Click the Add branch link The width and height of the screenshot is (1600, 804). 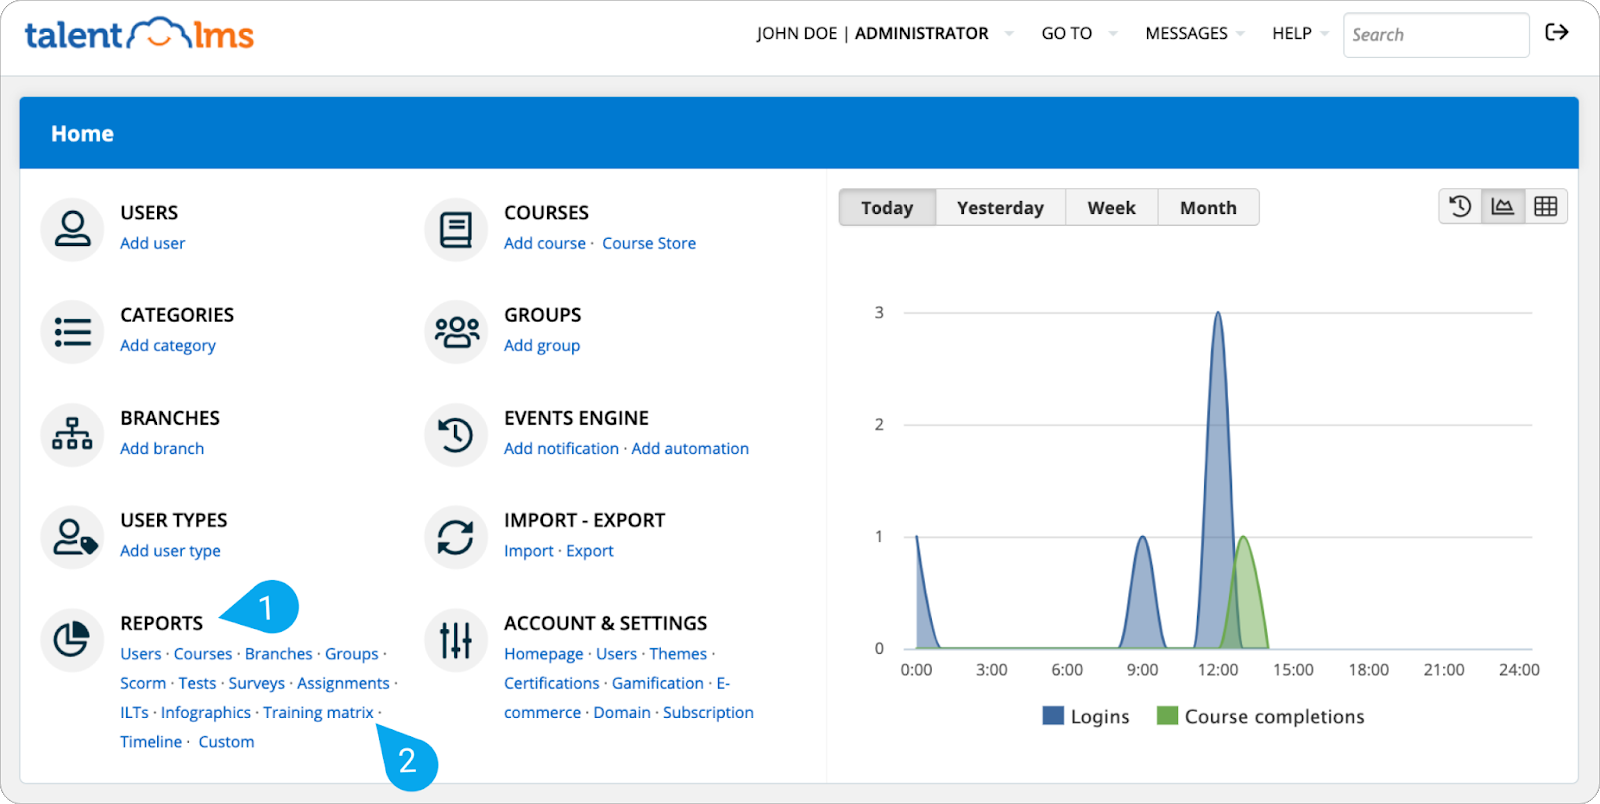click(162, 448)
